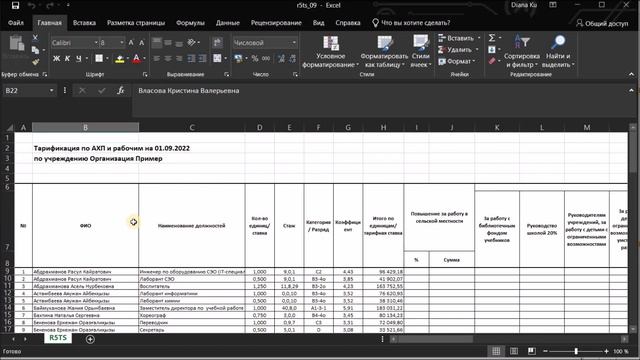Open the text orientation tool
This screenshot has height=360, width=640.
tap(191, 42)
